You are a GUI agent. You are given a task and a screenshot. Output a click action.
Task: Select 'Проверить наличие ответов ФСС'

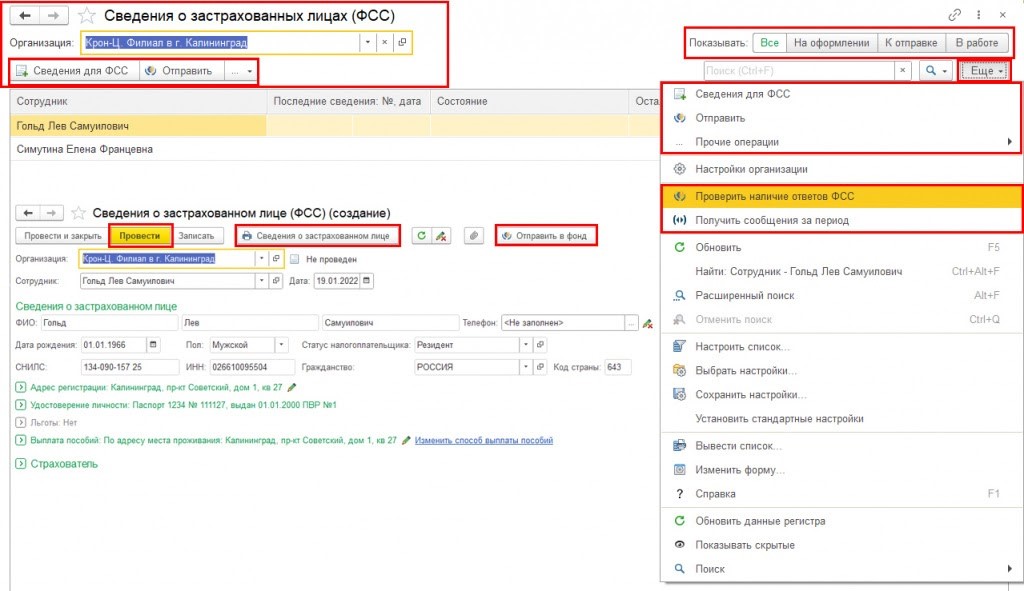click(x=841, y=196)
